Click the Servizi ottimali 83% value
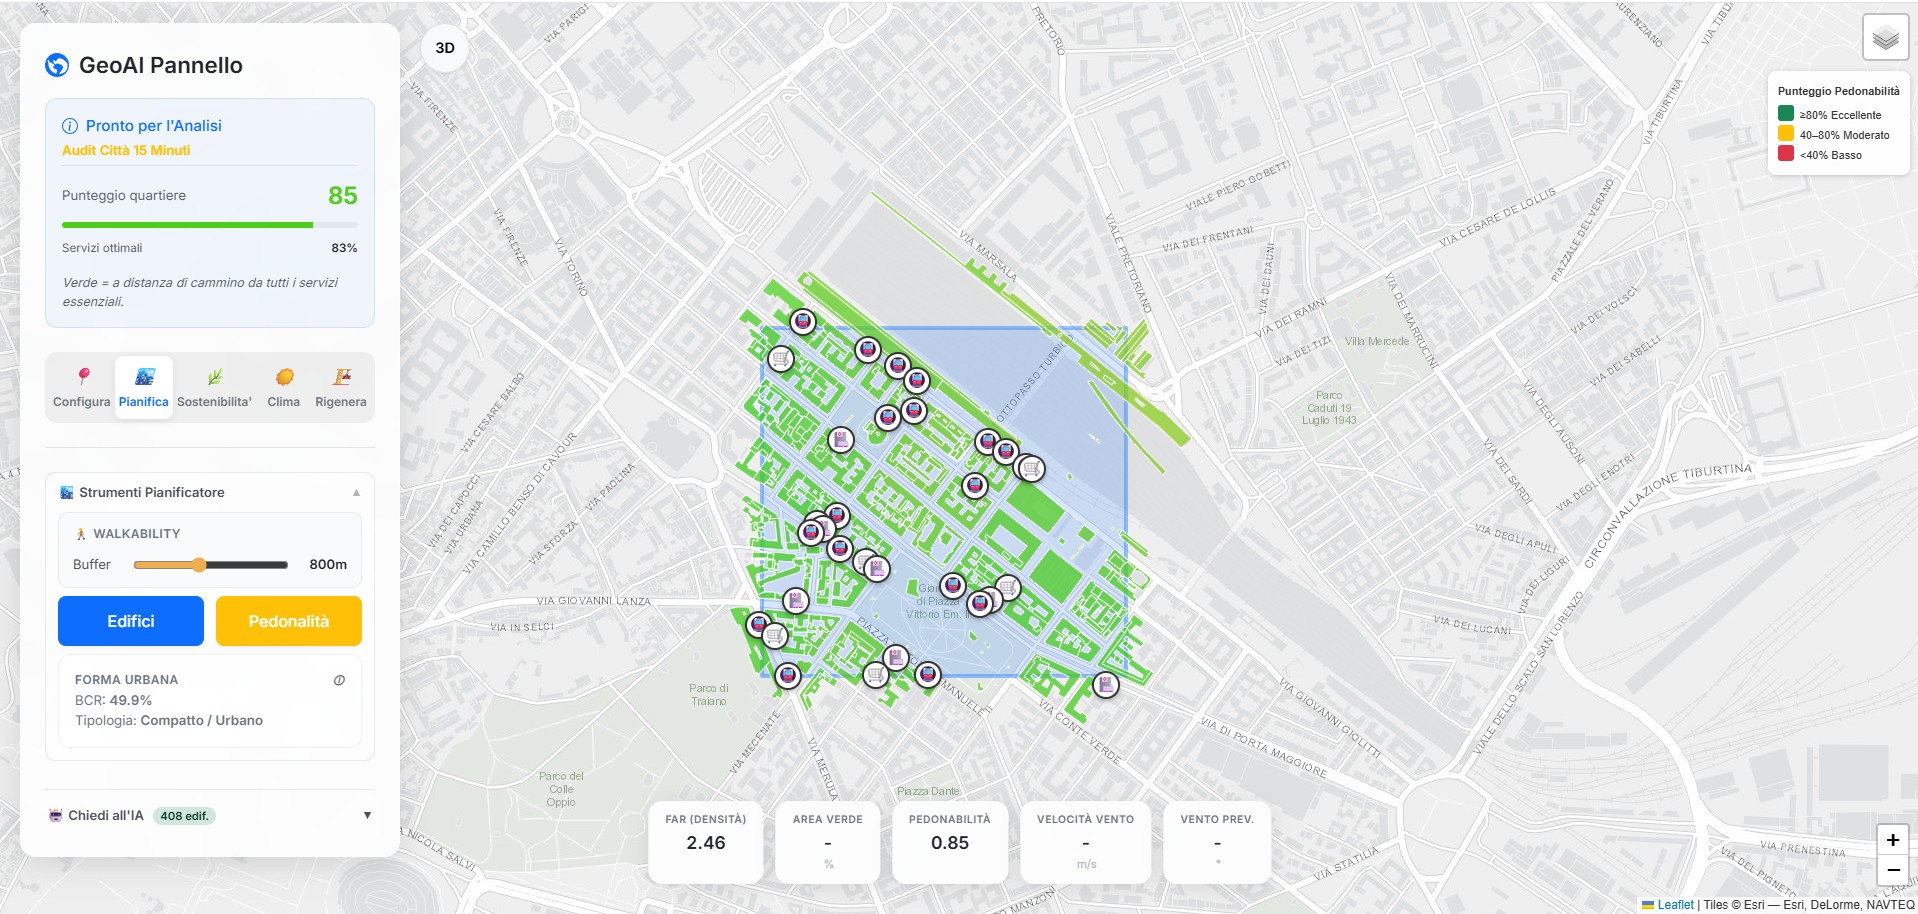 point(344,248)
